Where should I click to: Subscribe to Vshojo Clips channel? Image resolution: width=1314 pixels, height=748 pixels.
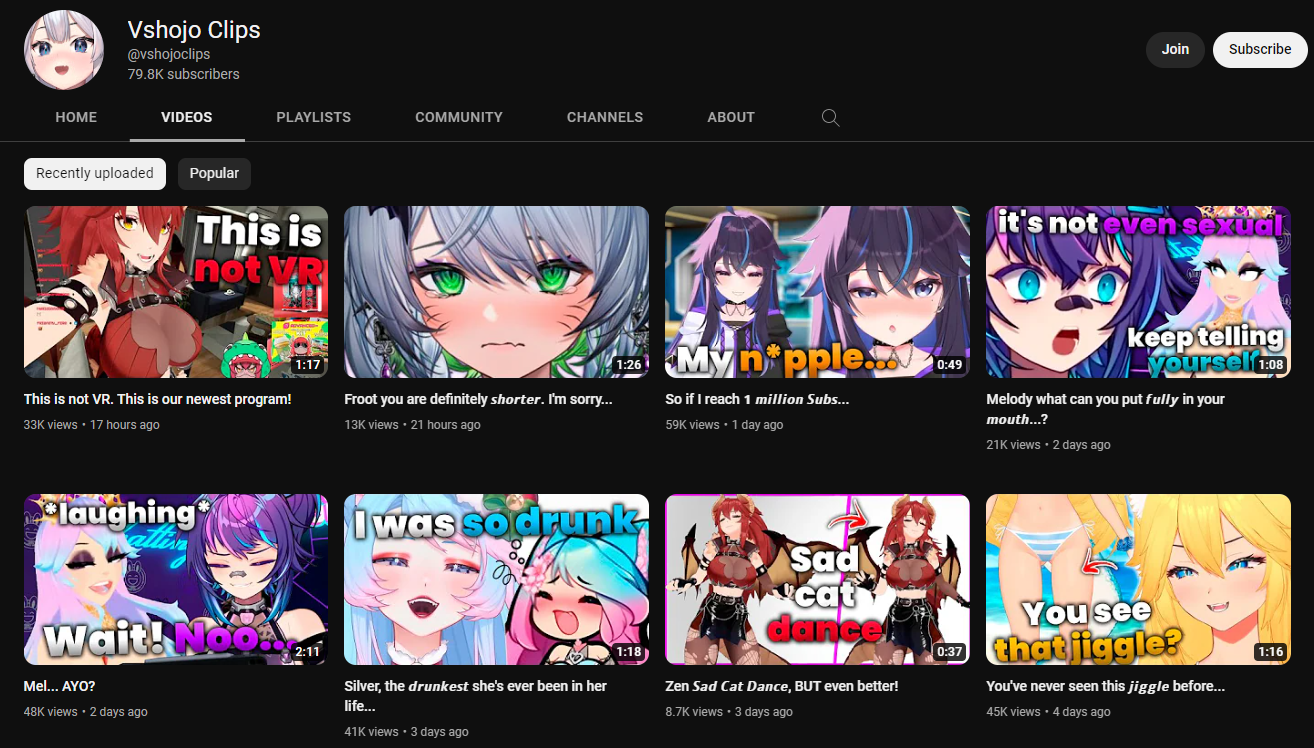(1260, 49)
